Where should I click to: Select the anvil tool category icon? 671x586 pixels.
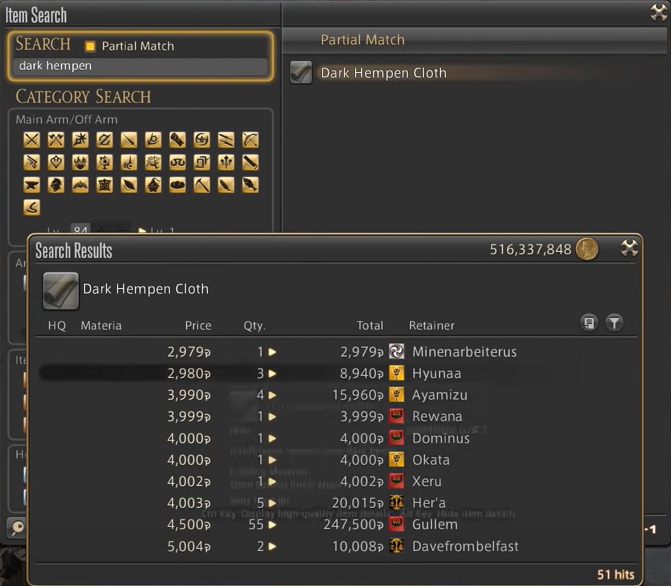coord(32,185)
